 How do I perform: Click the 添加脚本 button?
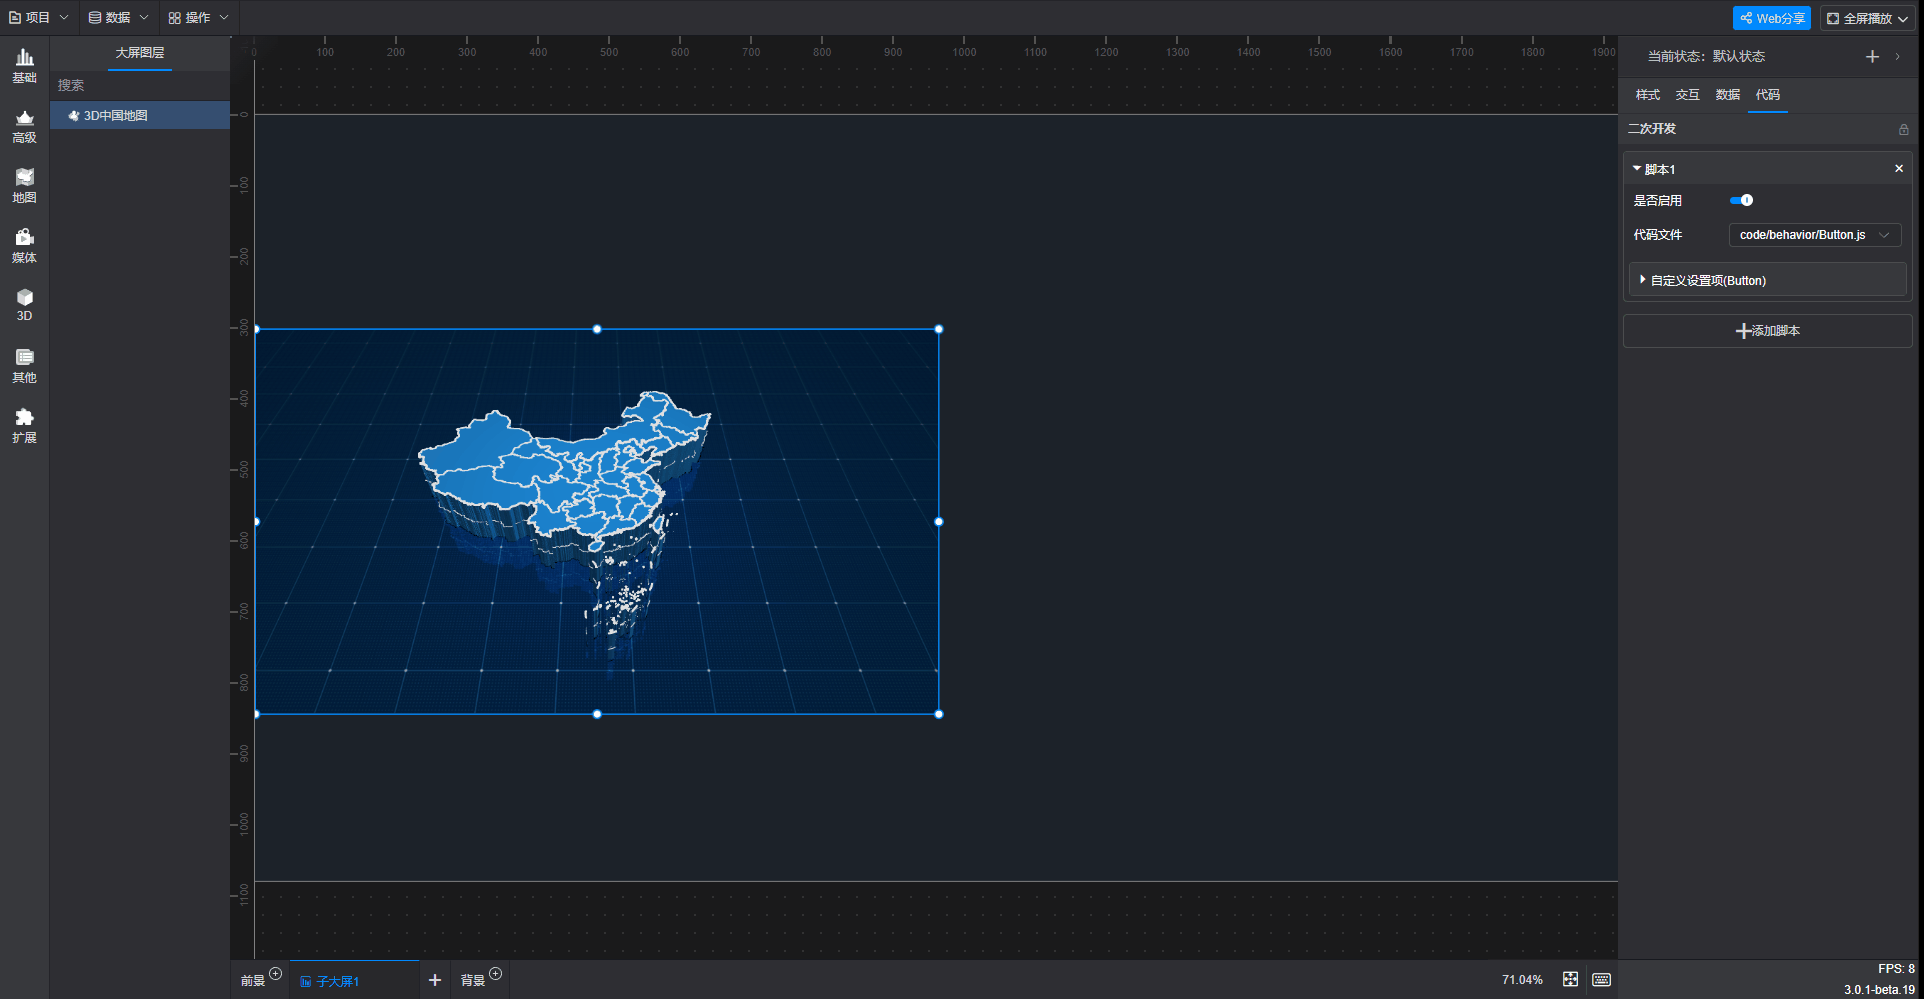click(1767, 331)
